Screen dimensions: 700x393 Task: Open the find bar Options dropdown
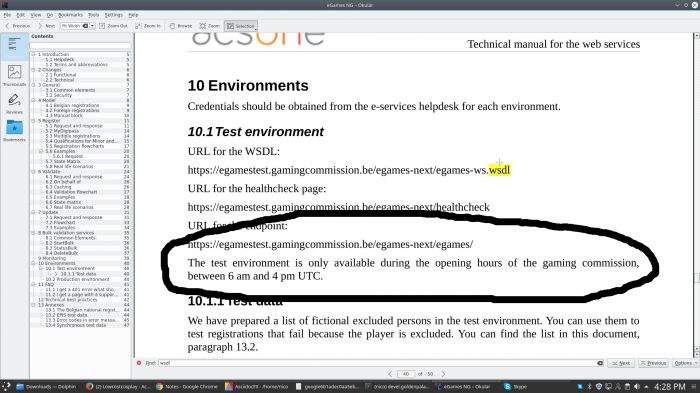[x=685, y=363]
